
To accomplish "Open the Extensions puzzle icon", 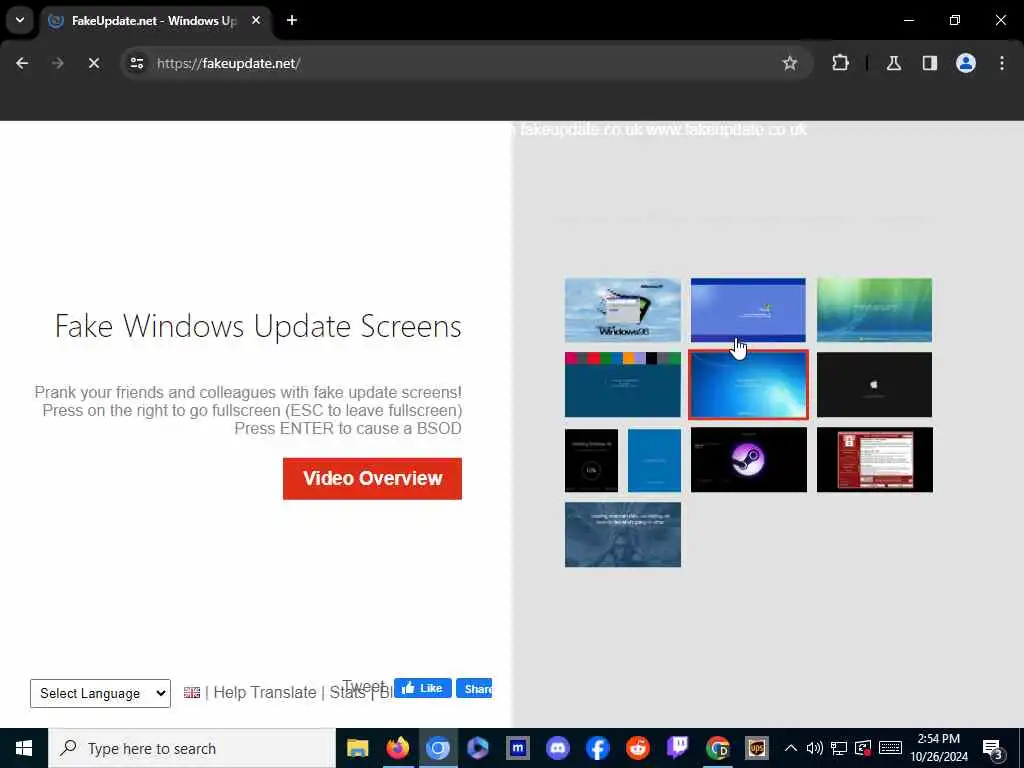I will [x=840, y=63].
